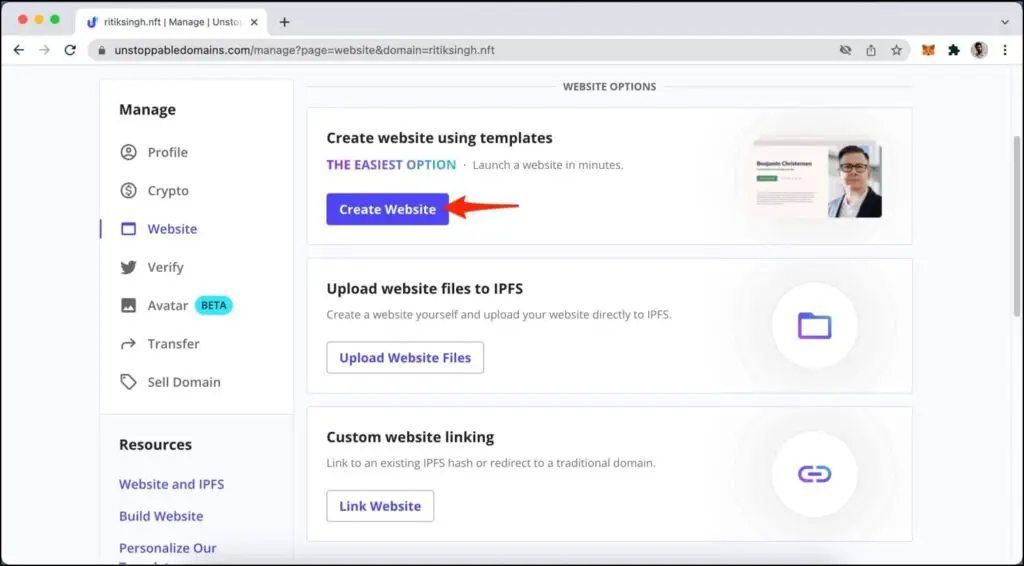Click the template preview thumbnail
The width and height of the screenshot is (1024, 566).
(x=817, y=178)
